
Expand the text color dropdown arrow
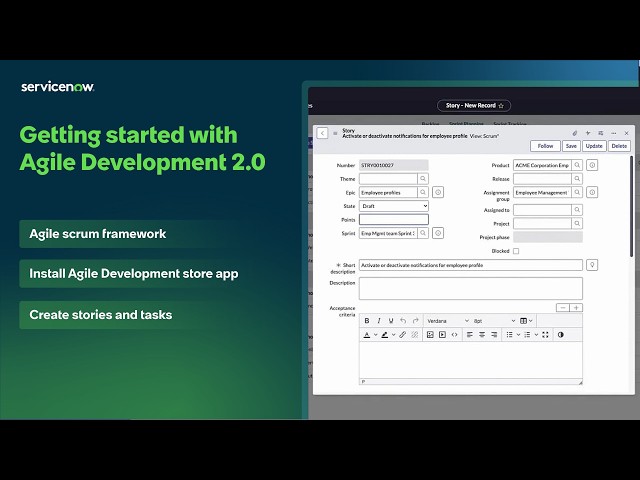(376, 335)
